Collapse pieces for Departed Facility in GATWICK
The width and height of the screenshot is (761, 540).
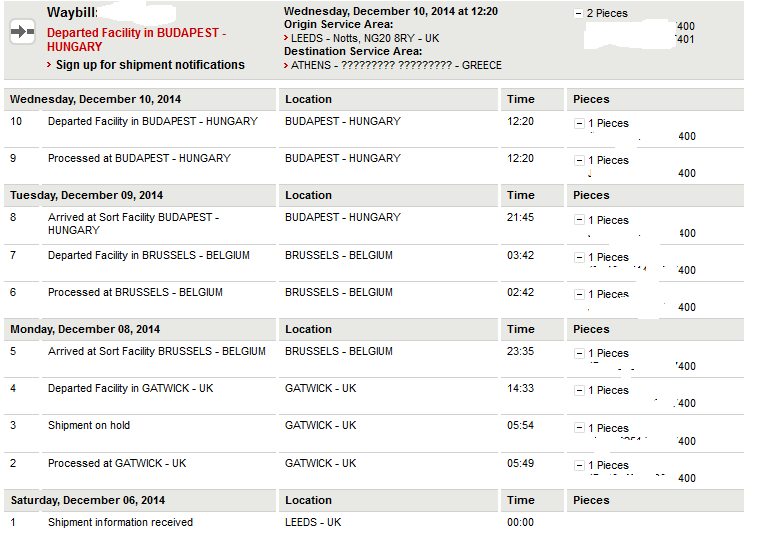point(579,390)
